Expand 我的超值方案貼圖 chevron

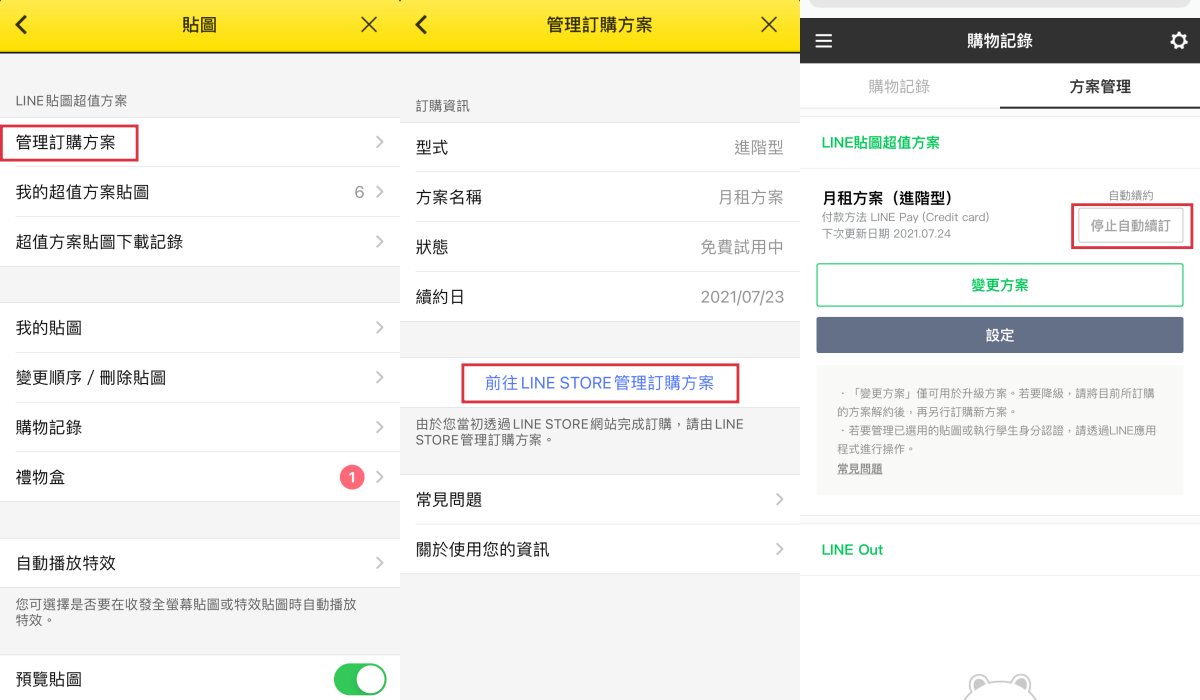tap(379, 192)
